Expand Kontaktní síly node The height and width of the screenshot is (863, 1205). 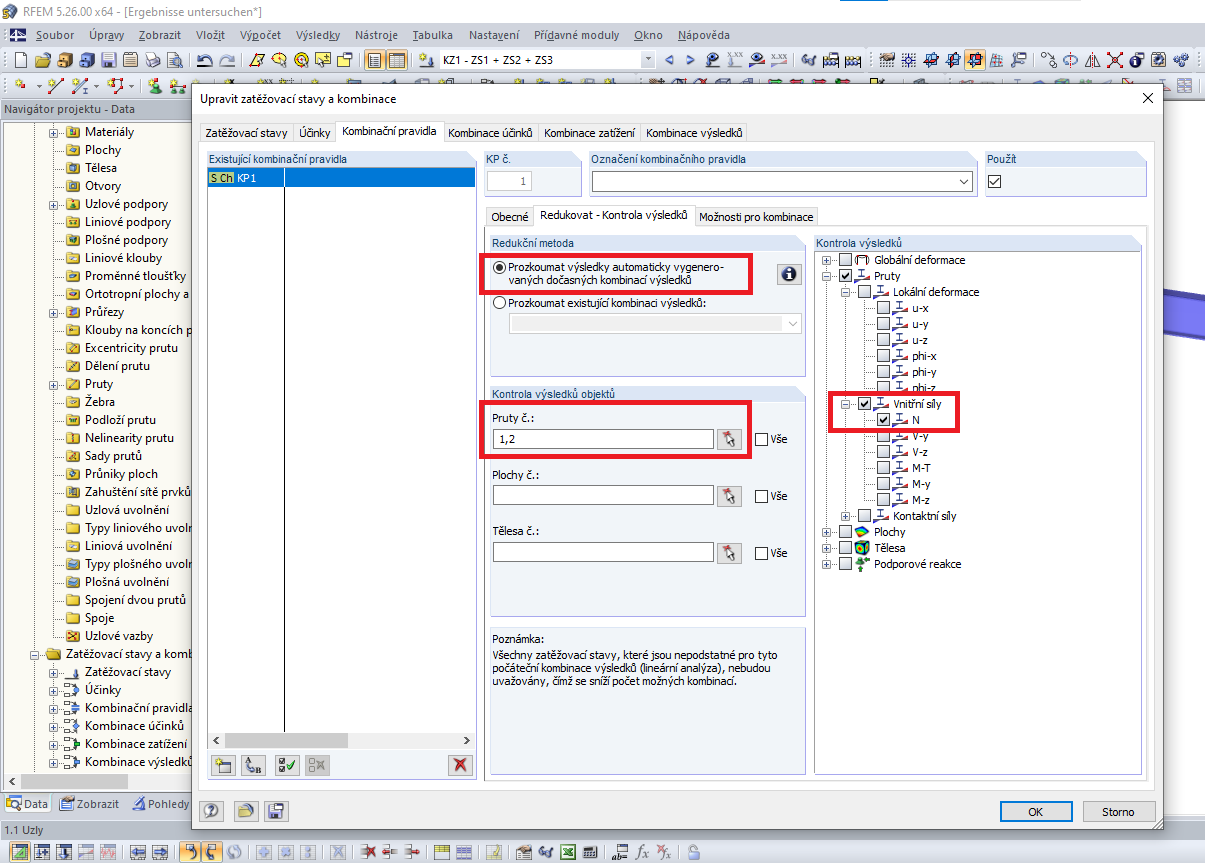click(845, 516)
